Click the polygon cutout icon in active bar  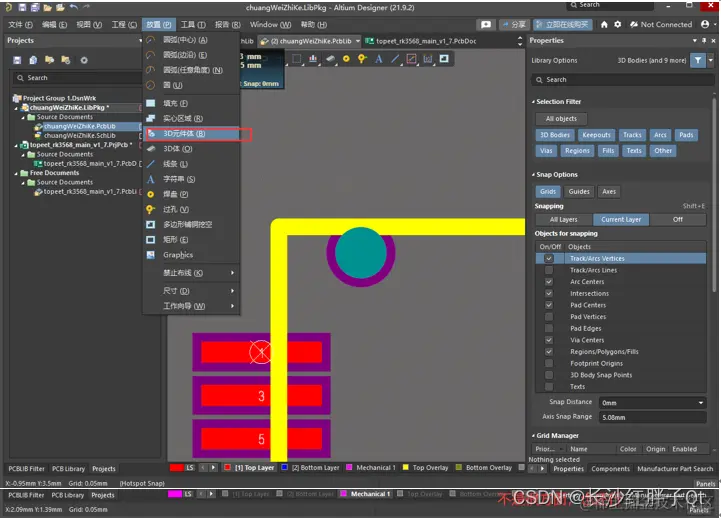[444, 58]
